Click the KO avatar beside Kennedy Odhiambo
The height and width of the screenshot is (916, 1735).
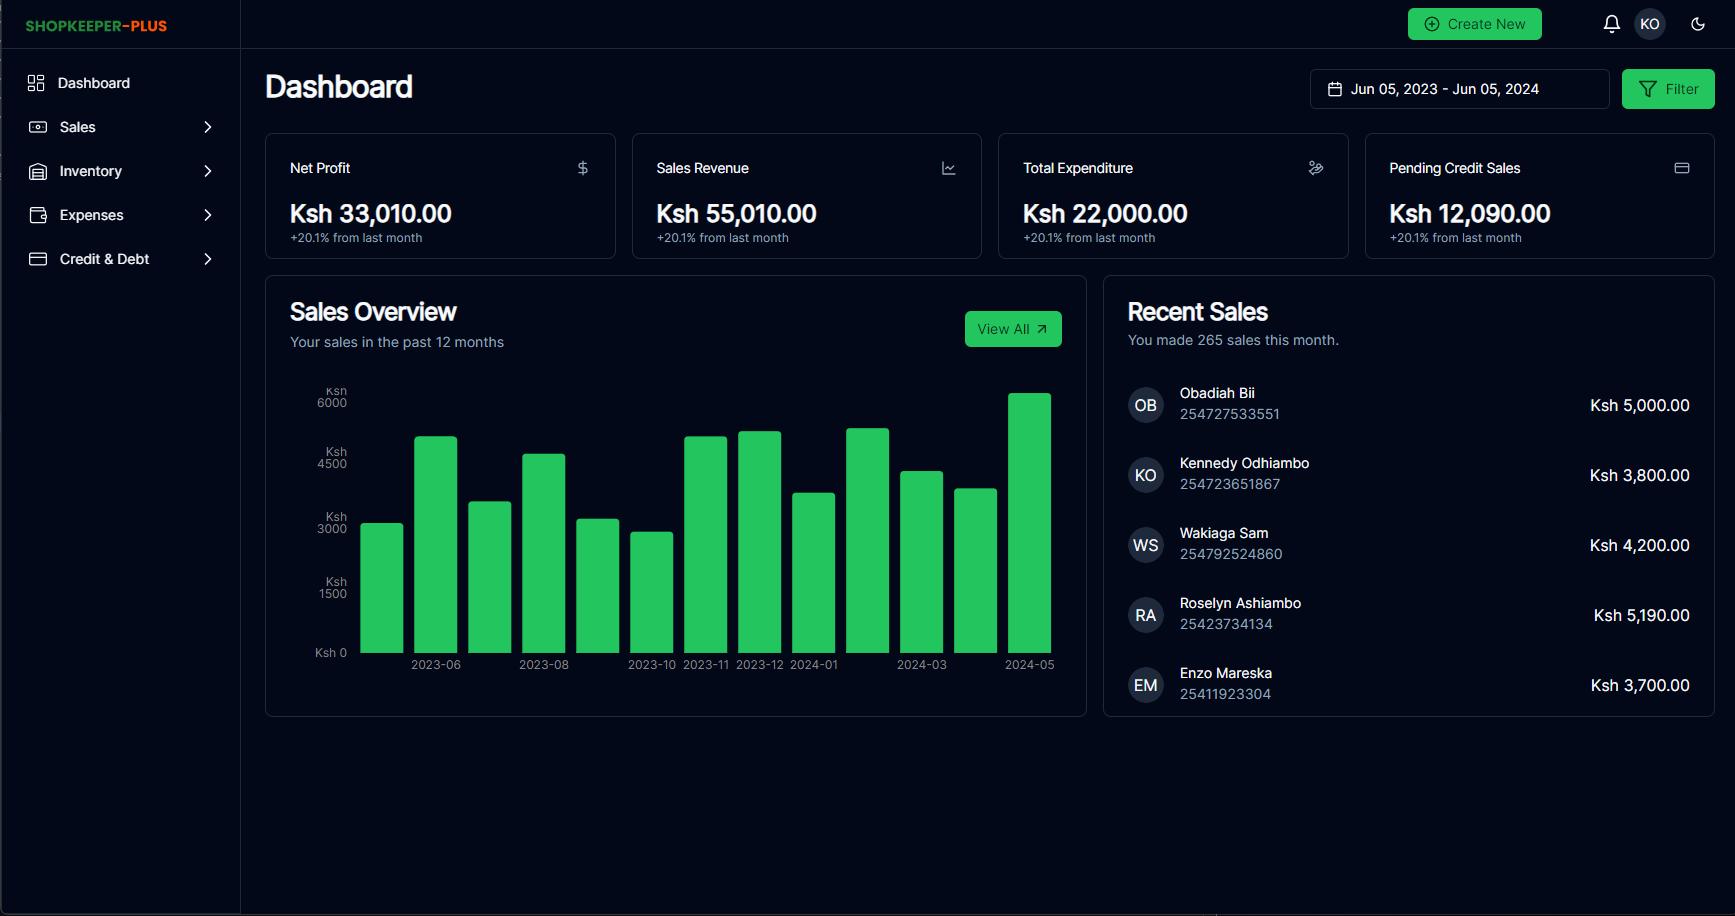click(x=1146, y=475)
